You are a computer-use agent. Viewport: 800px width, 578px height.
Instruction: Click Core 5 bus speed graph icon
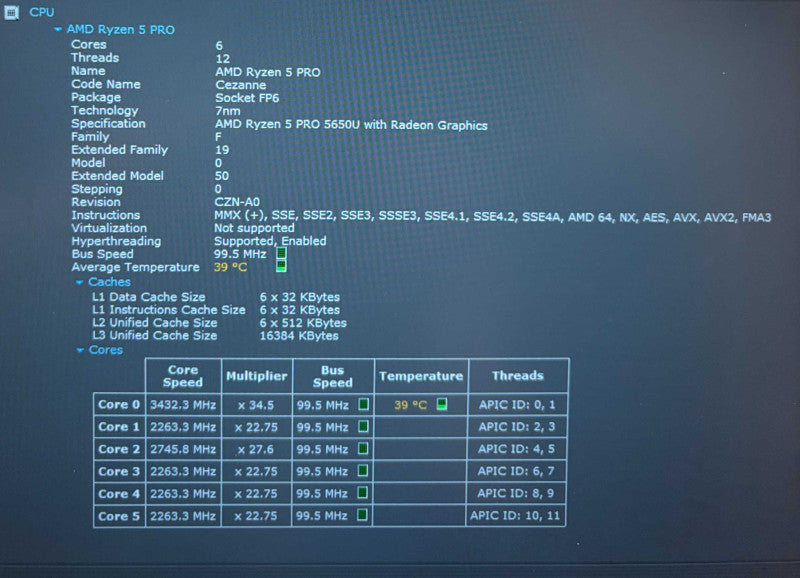362,515
